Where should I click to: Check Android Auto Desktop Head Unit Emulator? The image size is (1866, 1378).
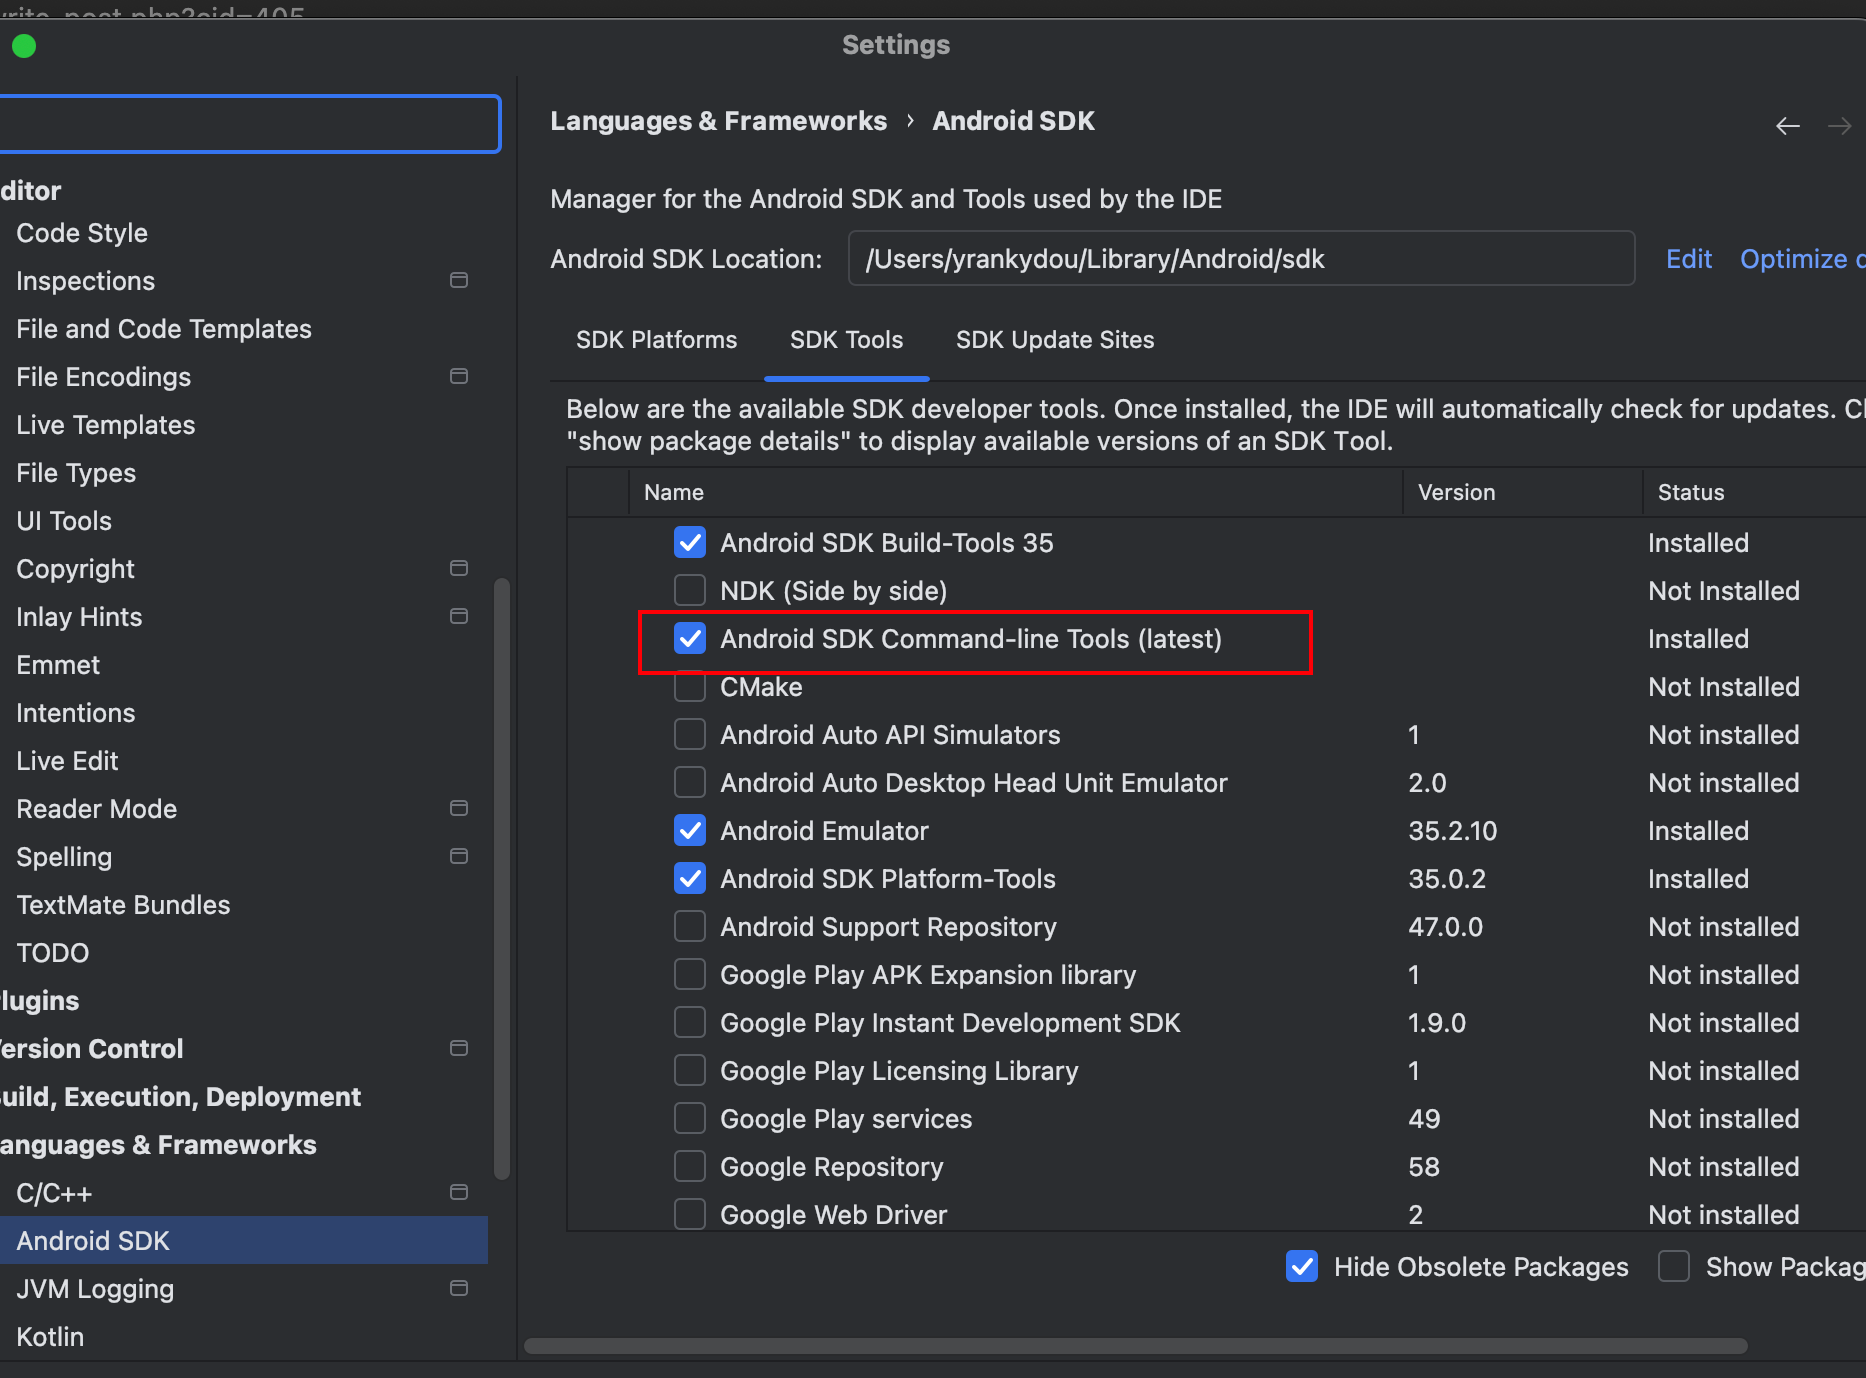[x=690, y=782]
